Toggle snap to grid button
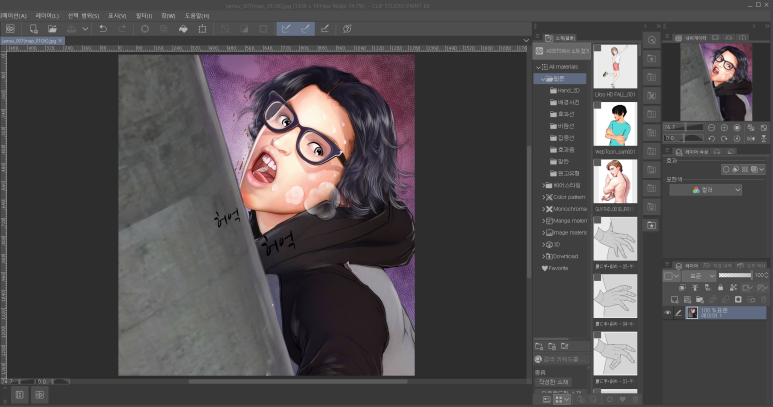The width and height of the screenshot is (773, 407). pos(324,29)
